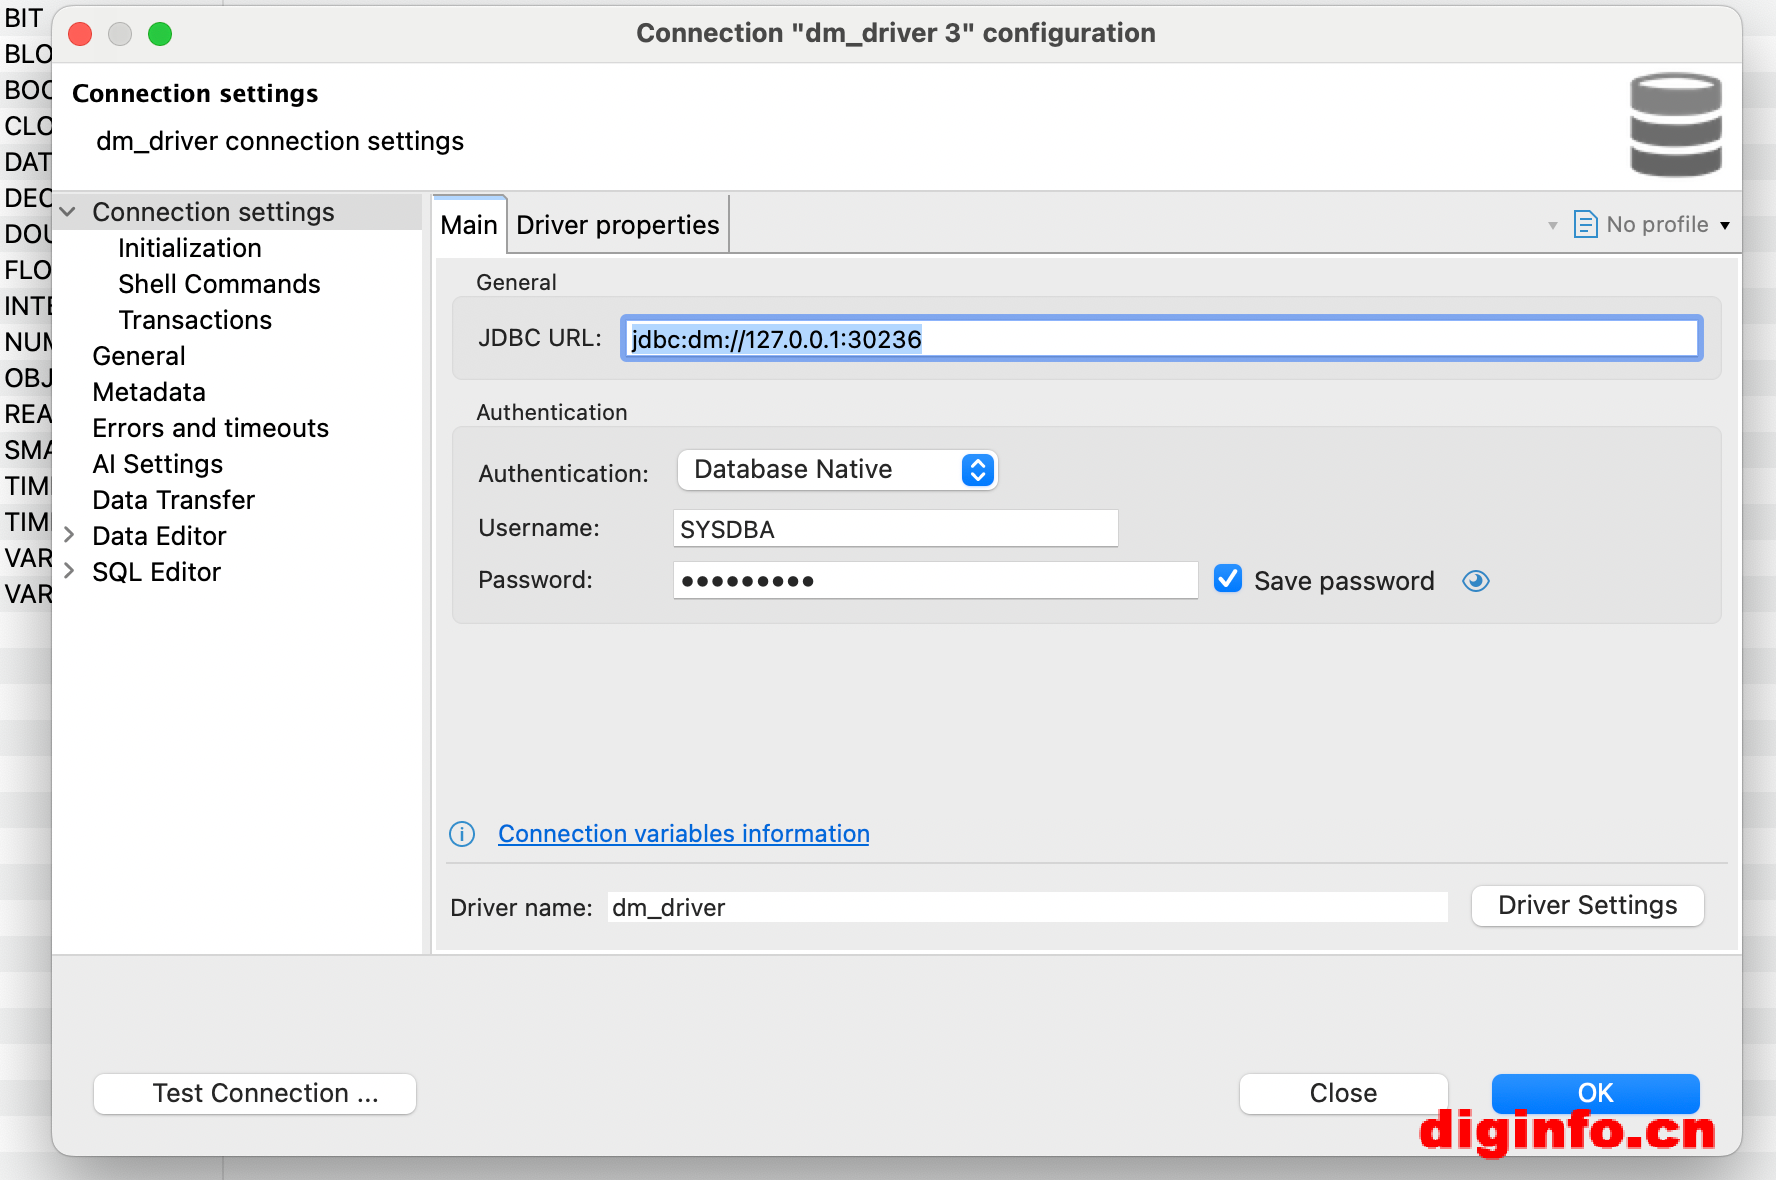Collapse the Connection settings tree node
The image size is (1776, 1180).
[x=68, y=212]
